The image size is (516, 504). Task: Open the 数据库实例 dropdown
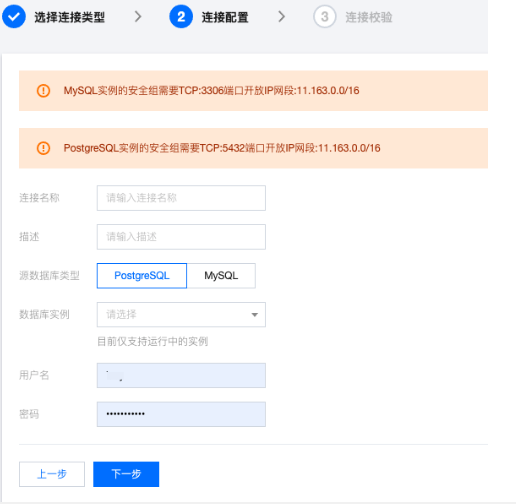pyautogui.click(x=181, y=315)
